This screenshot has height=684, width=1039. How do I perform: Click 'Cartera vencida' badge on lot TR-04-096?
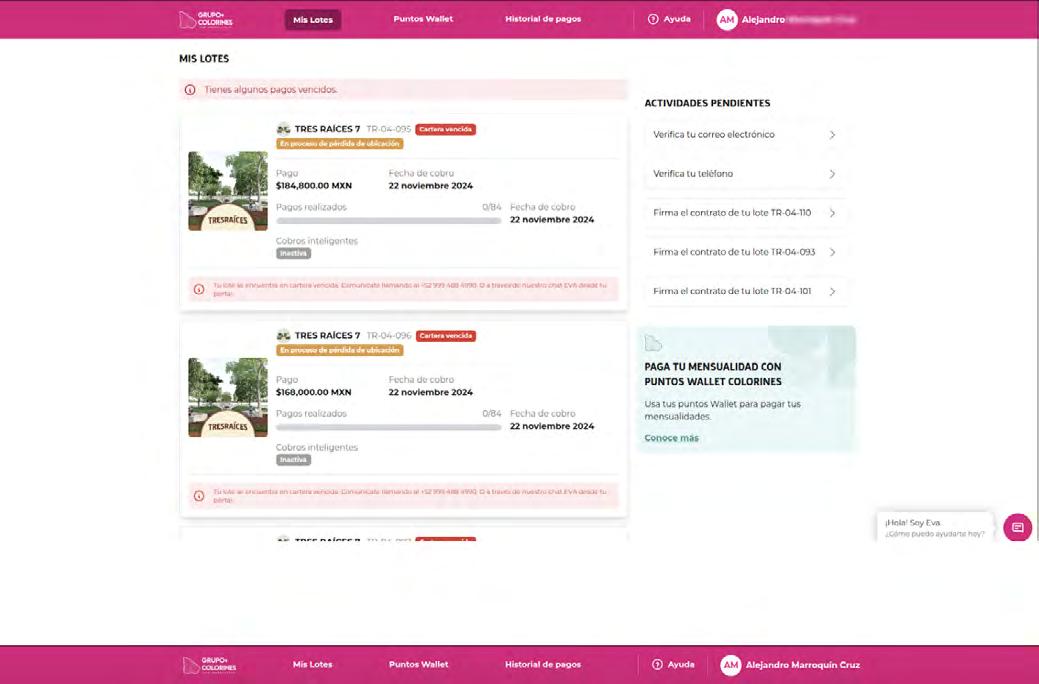[445, 336]
